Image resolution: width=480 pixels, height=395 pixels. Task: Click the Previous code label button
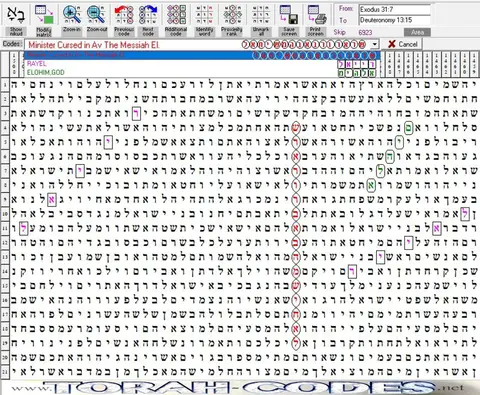pyautogui.click(x=124, y=32)
